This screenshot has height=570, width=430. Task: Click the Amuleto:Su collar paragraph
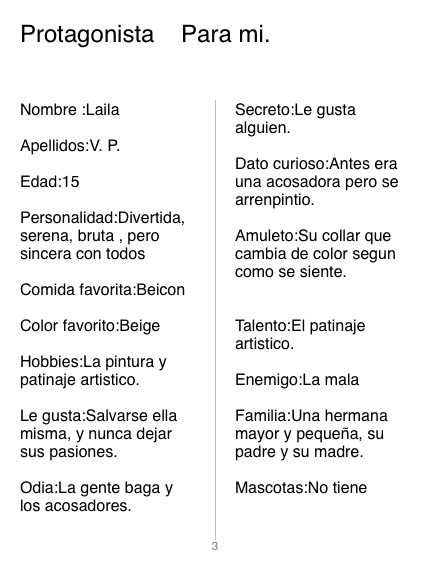315,254
